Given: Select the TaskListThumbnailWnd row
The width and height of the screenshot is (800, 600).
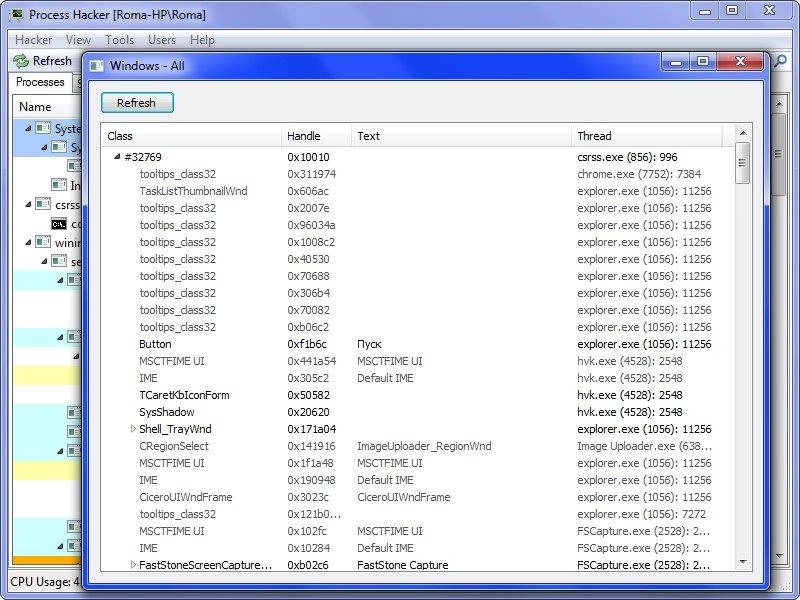Looking at the screenshot, I should (418, 191).
